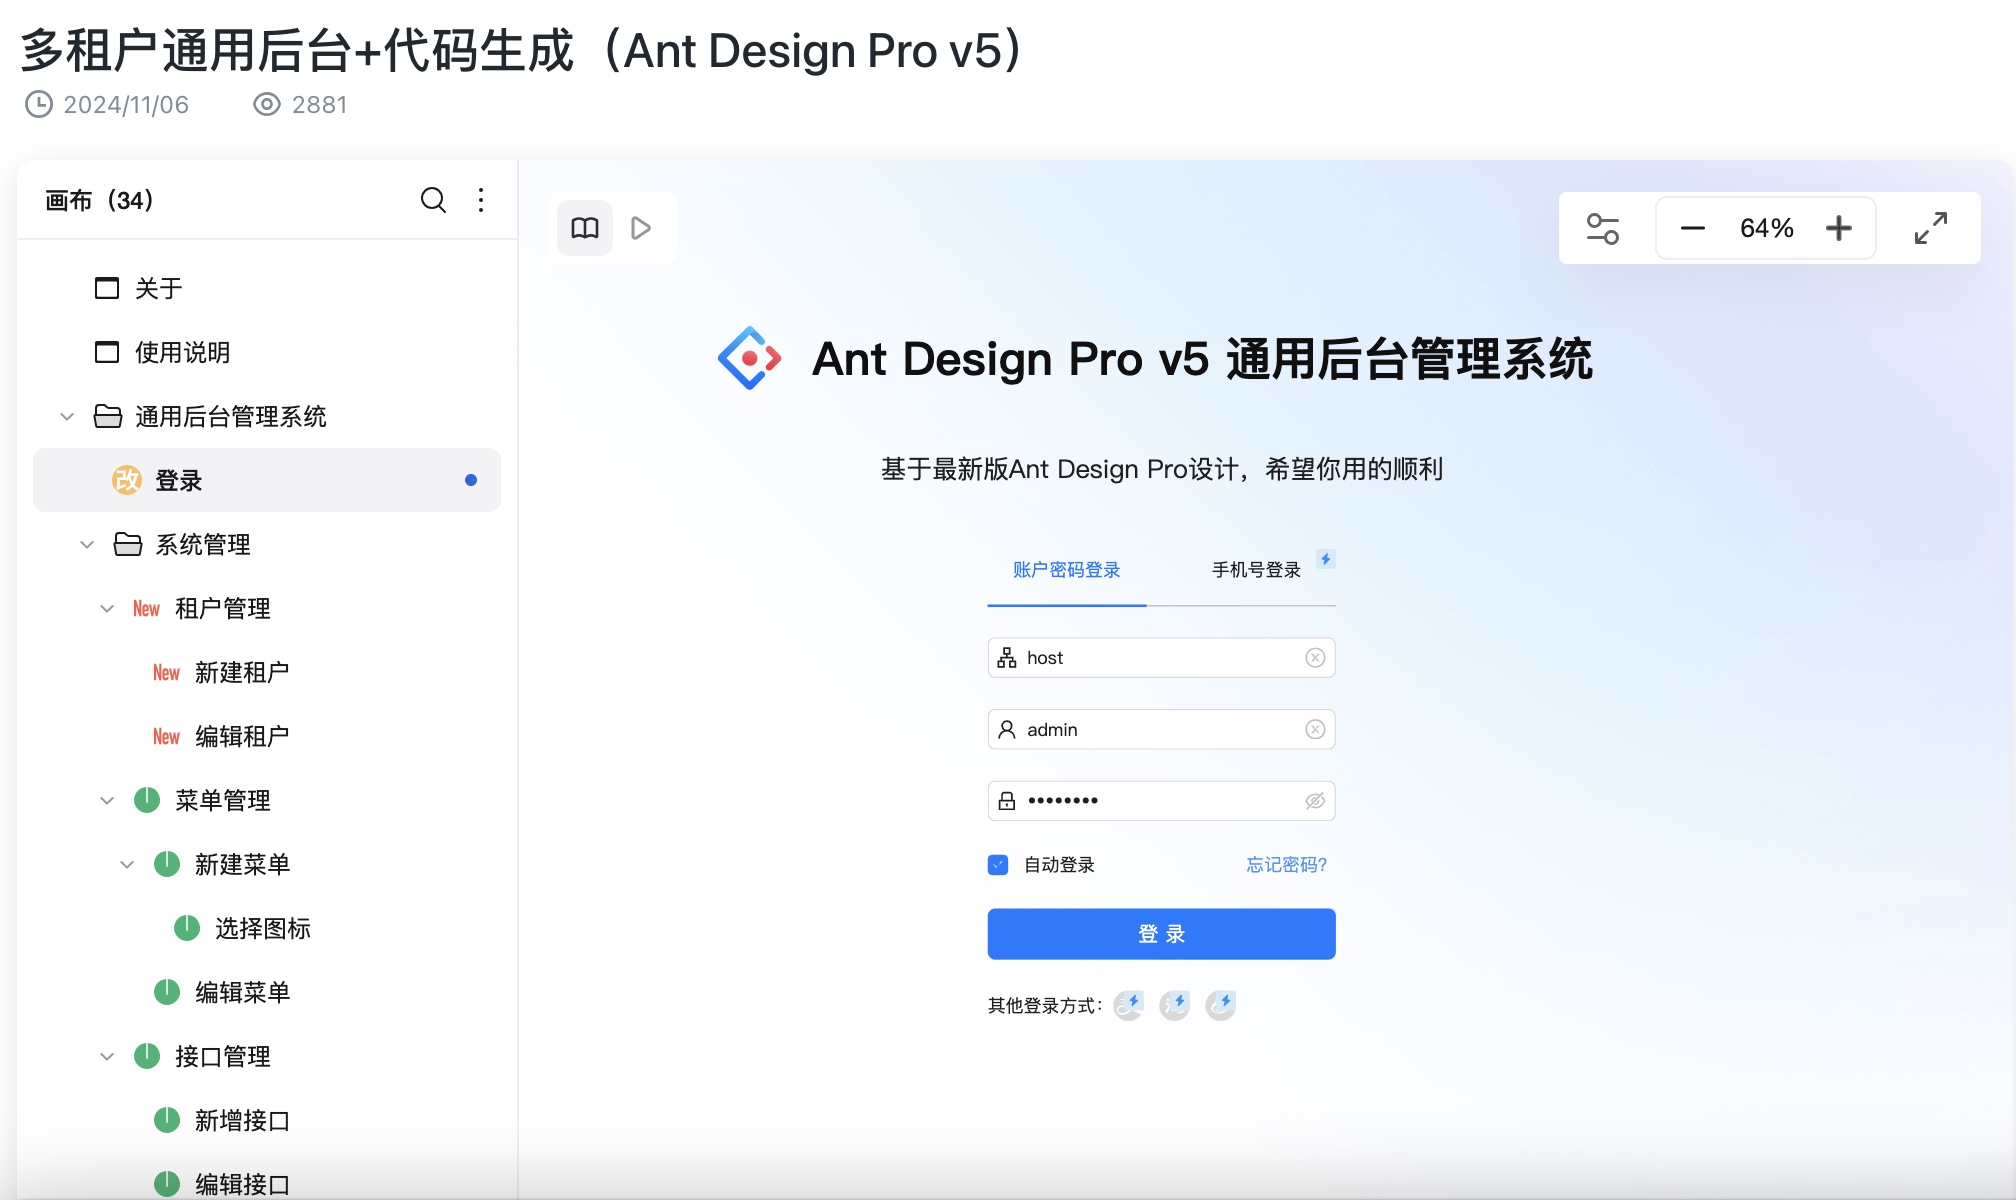
Task: Click the orange 改 badge on 登录
Action: point(127,480)
